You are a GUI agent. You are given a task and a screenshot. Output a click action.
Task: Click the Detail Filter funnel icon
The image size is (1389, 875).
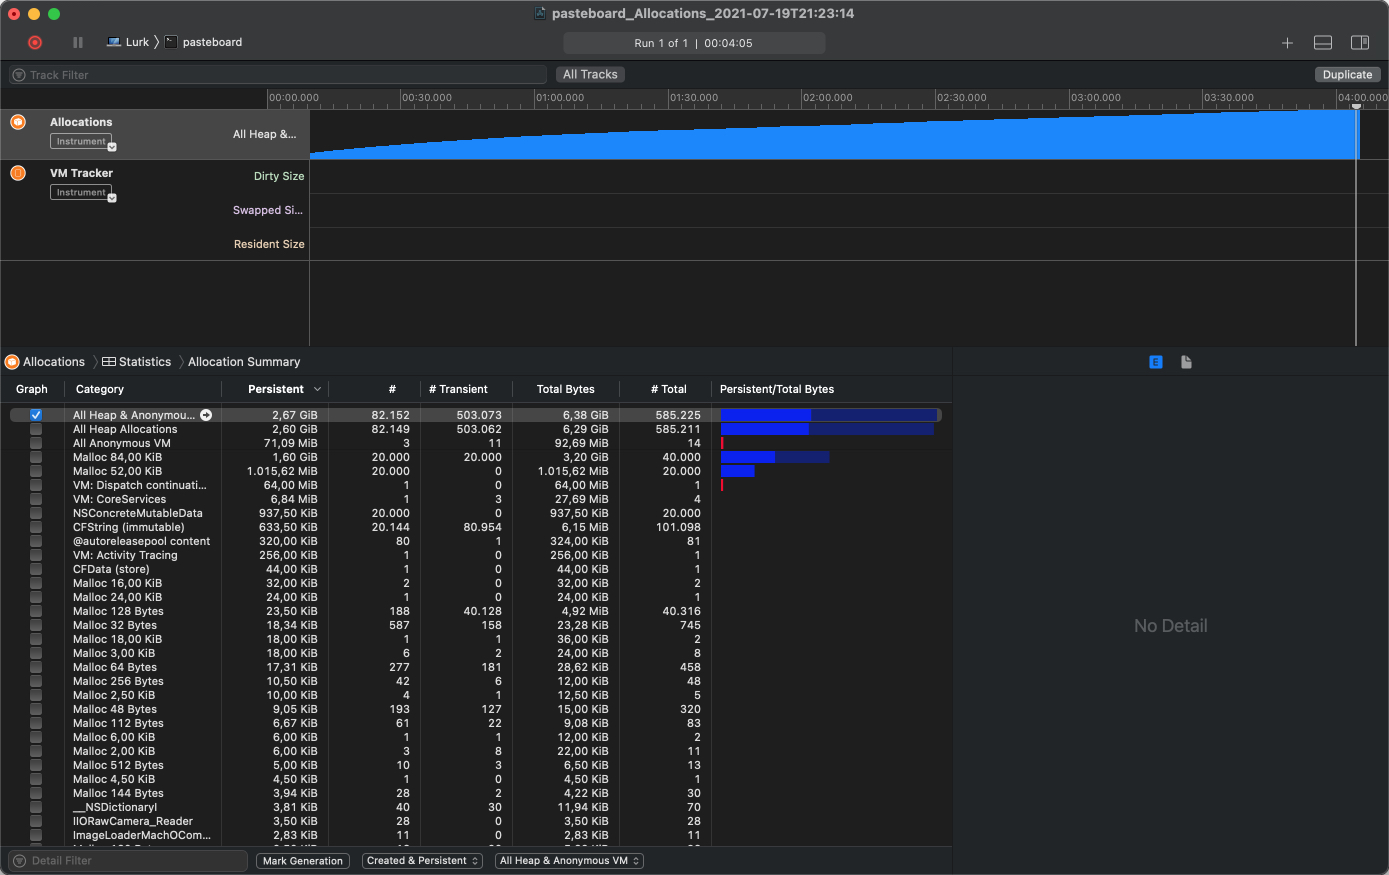pyautogui.click(x=19, y=861)
